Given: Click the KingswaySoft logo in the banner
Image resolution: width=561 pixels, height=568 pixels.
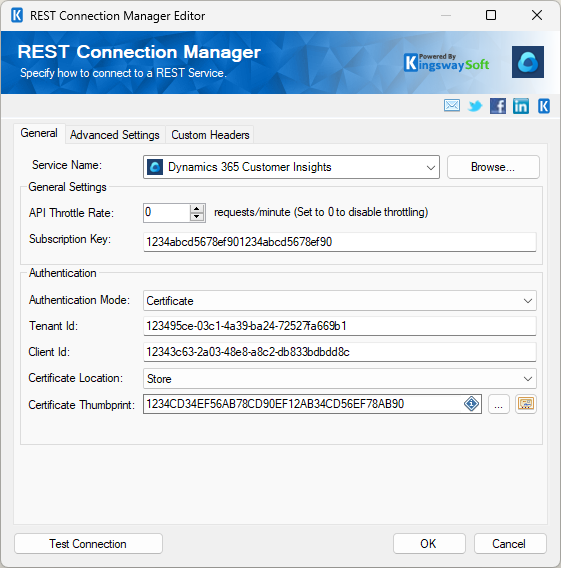Looking at the screenshot, I should (447, 63).
